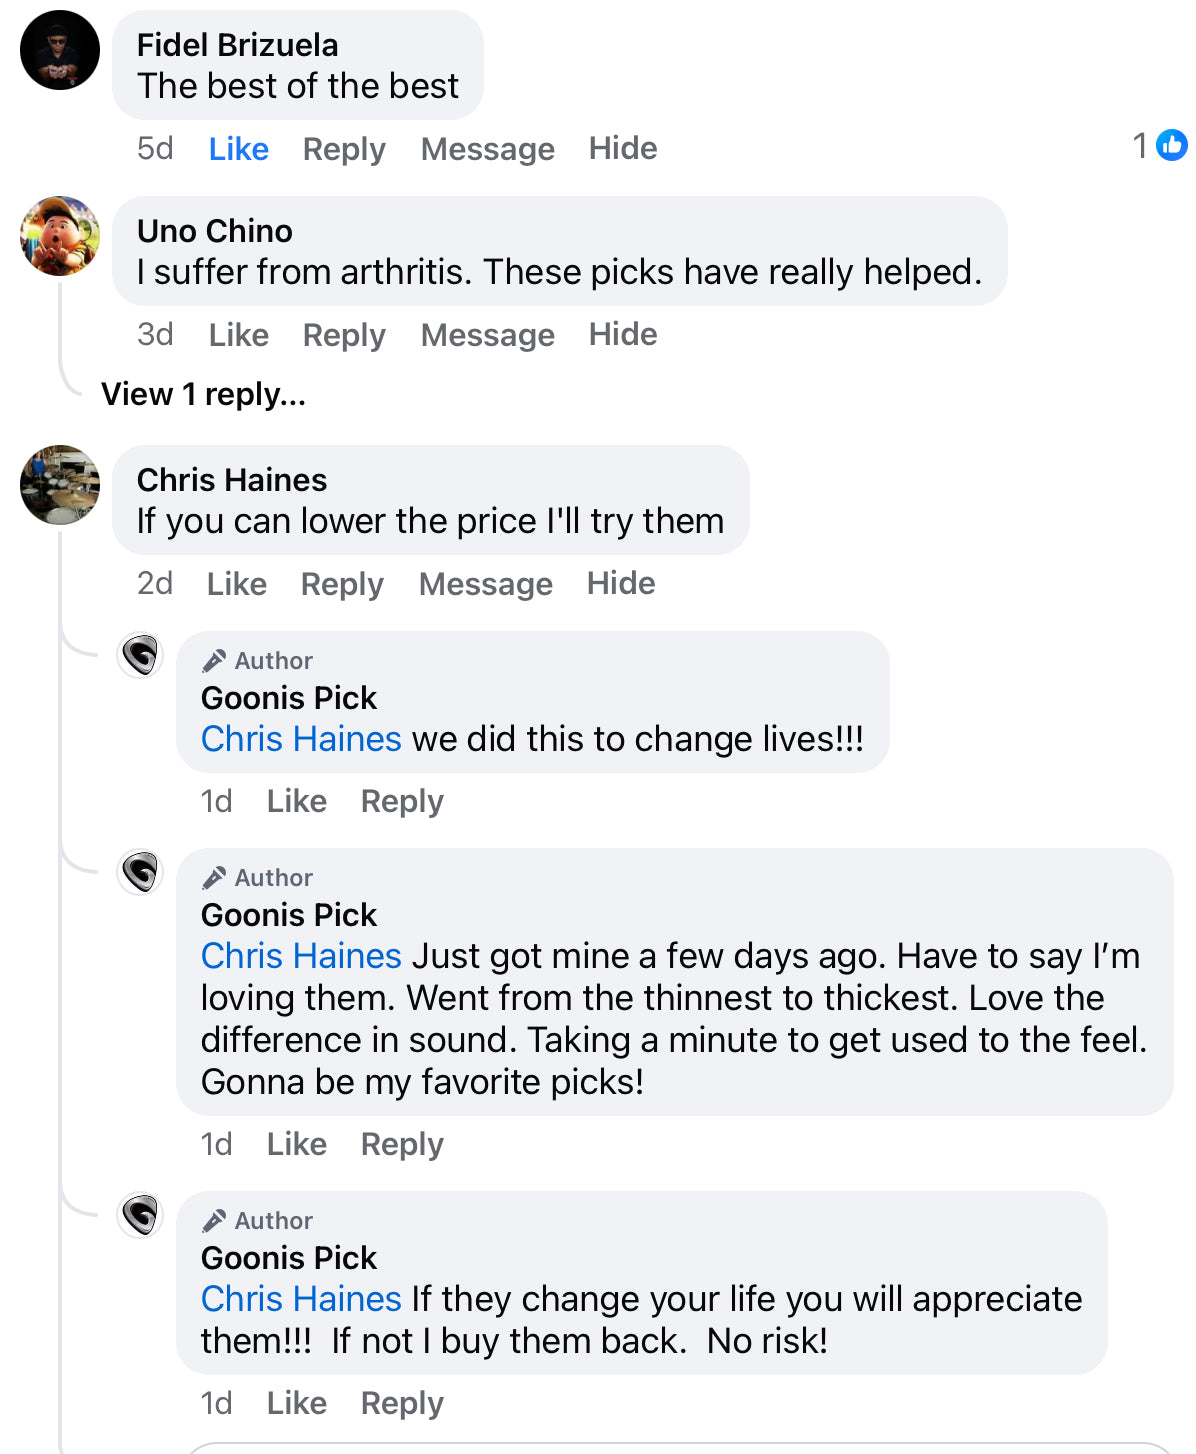Like Goonis Pick's 'Just got mine' reply

tap(296, 1144)
